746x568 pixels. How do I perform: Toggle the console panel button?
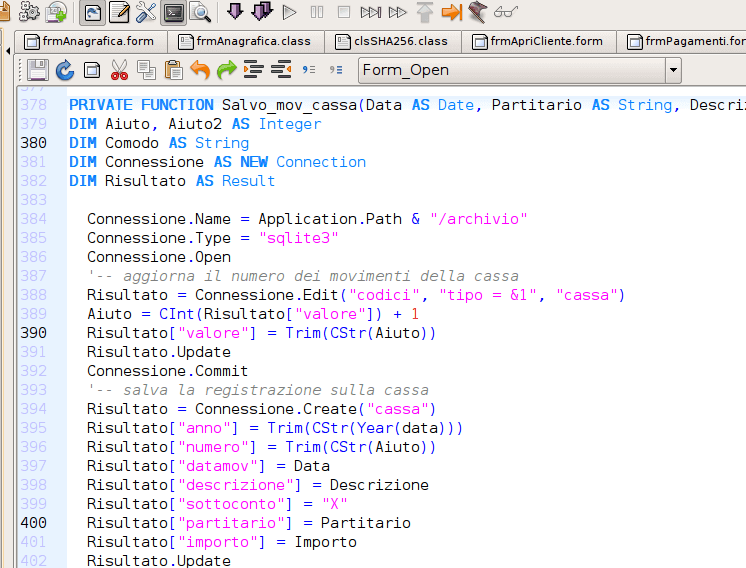(x=173, y=12)
